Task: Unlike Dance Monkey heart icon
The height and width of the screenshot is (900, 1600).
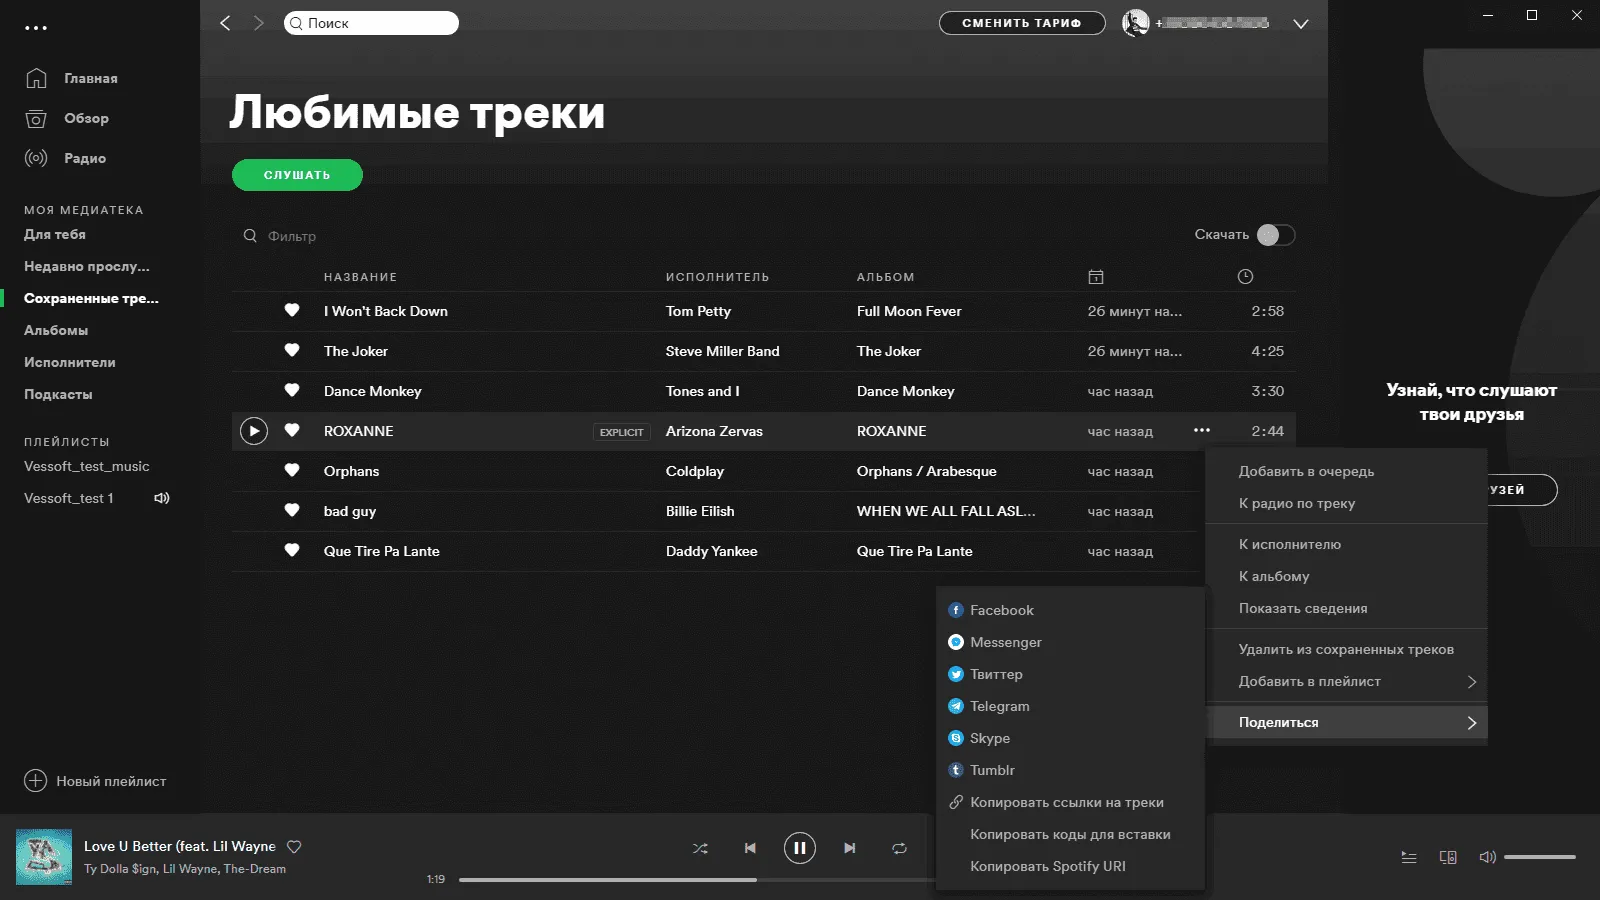Action: pyautogui.click(x=292, y=390)
